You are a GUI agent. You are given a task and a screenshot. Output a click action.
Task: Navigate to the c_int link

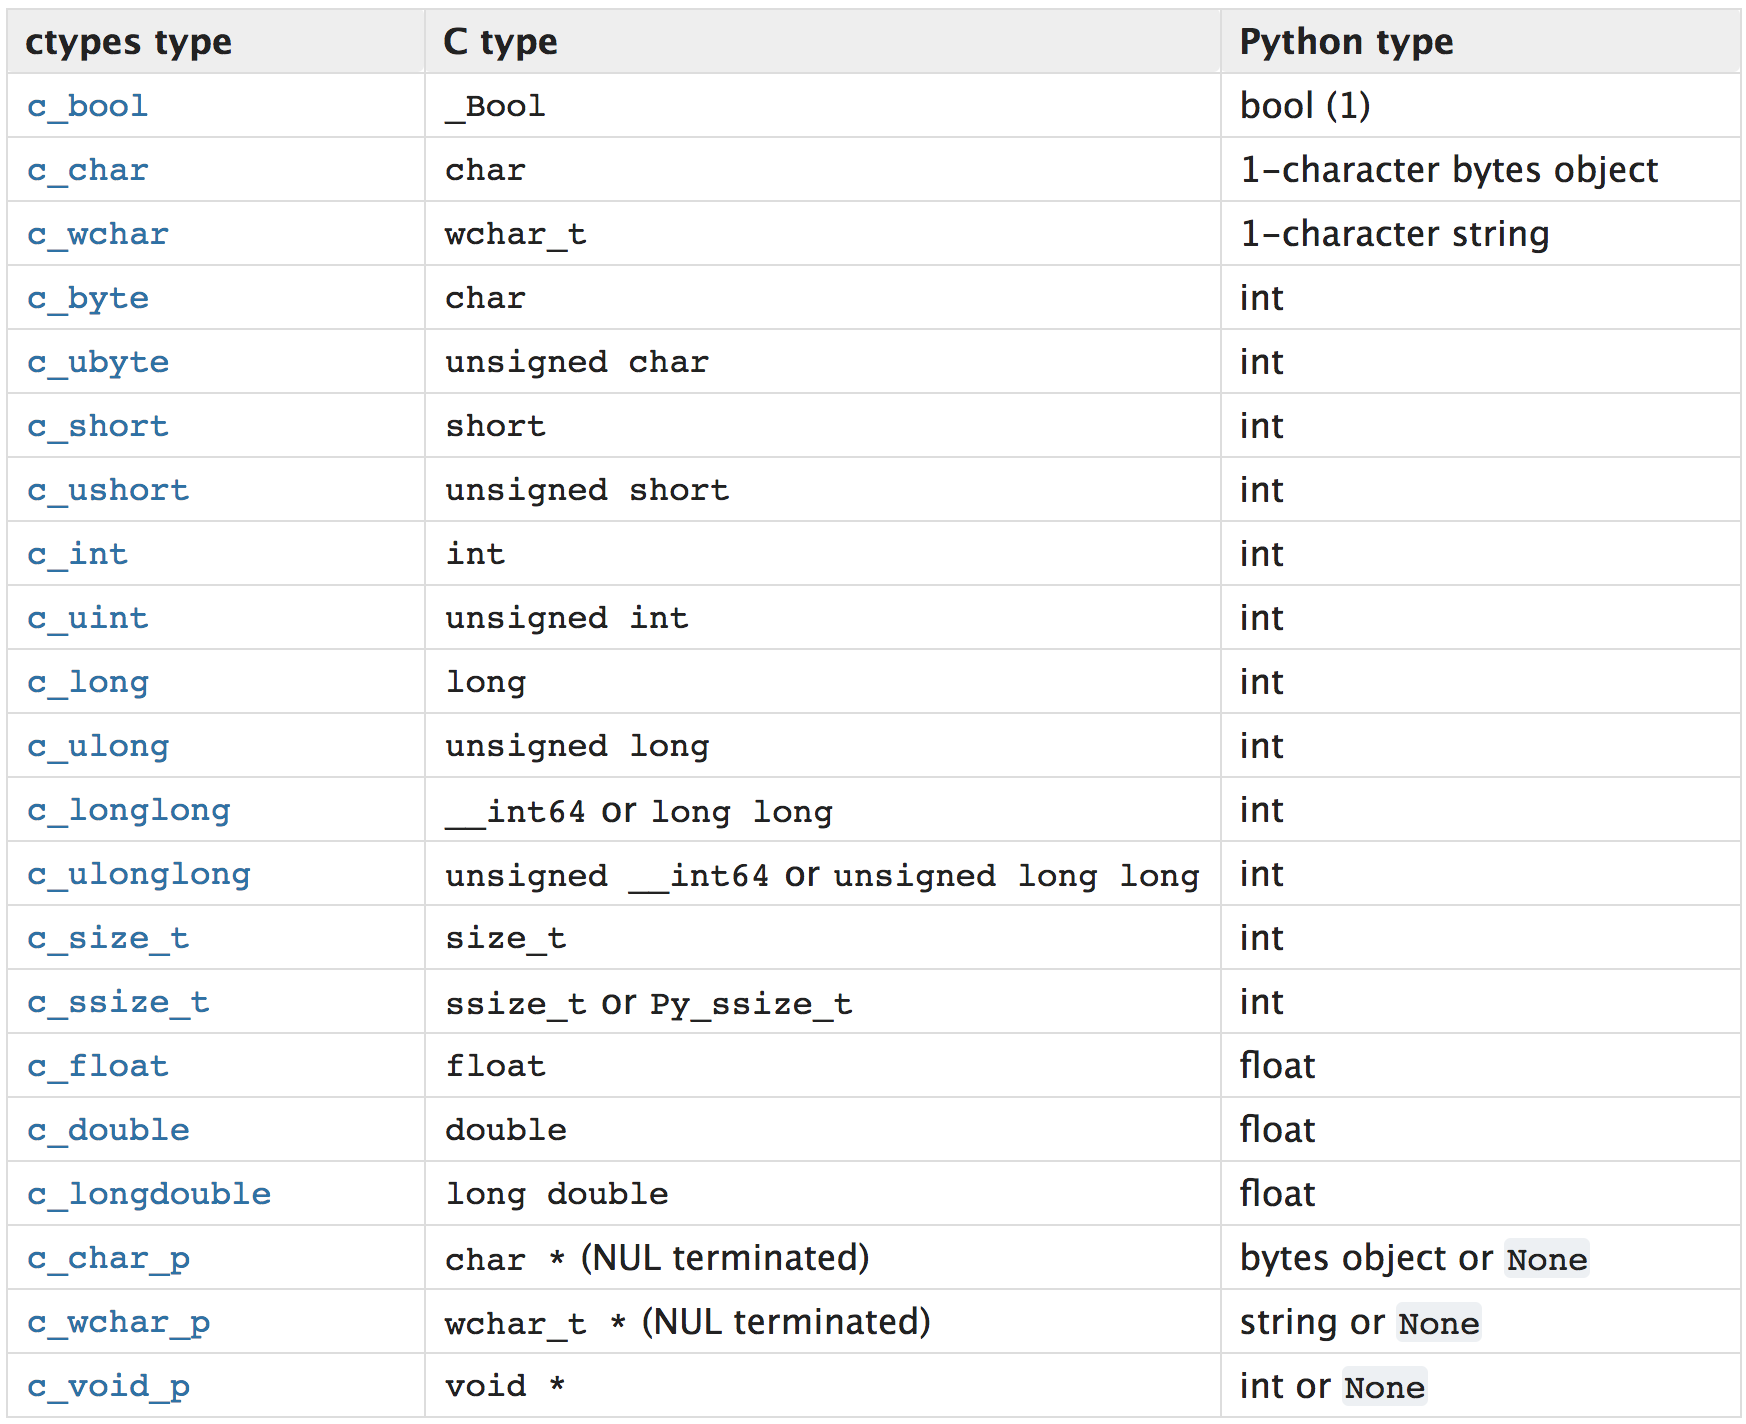78,554
